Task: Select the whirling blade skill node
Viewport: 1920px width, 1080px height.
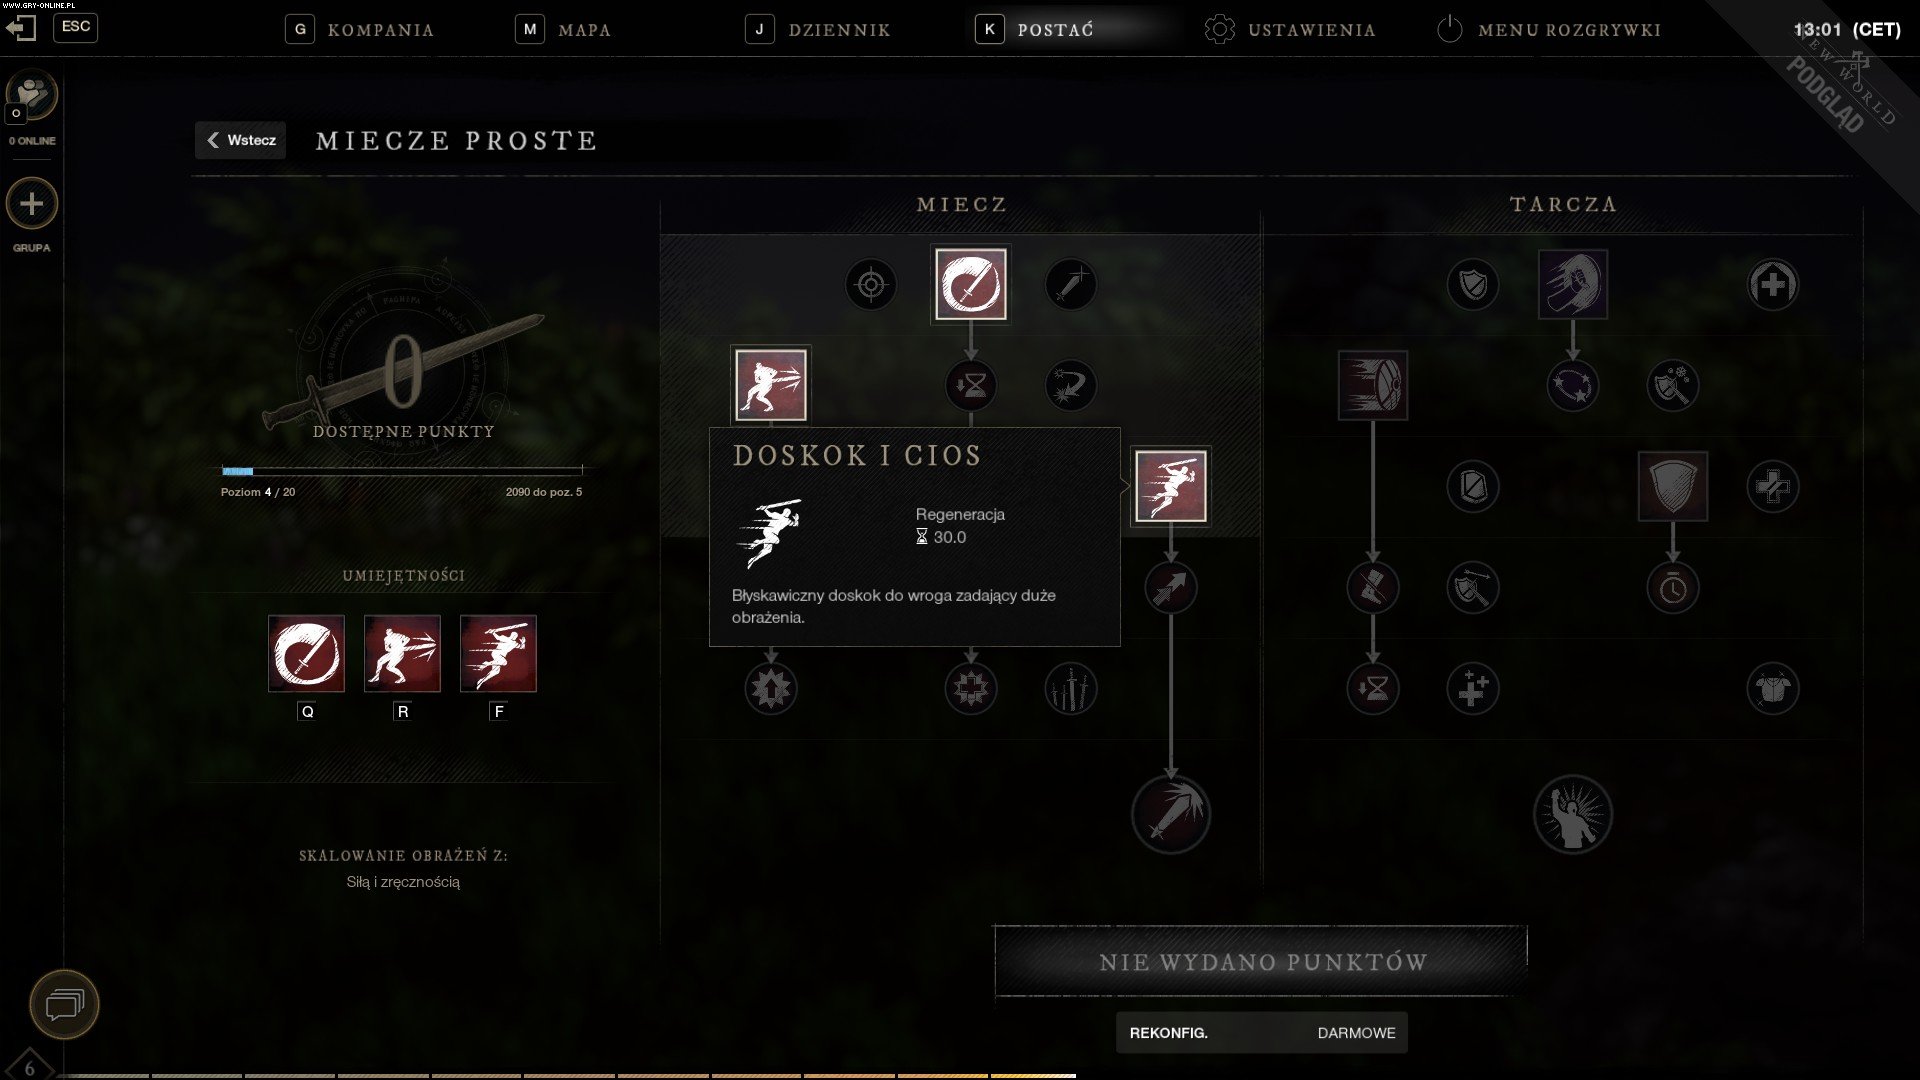Action: tap(970, 284)
